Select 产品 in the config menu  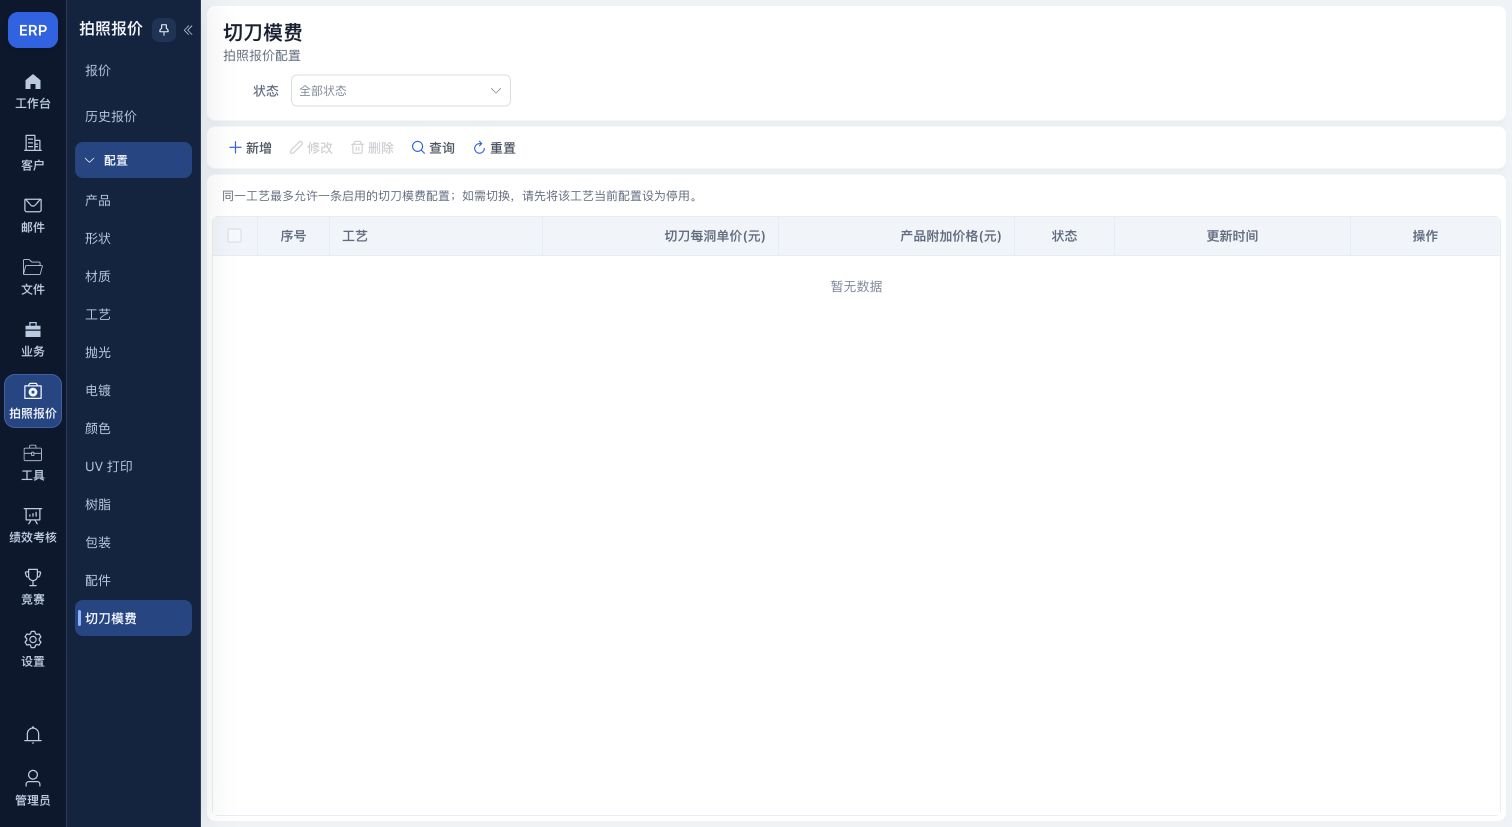[x=133, y=200]
